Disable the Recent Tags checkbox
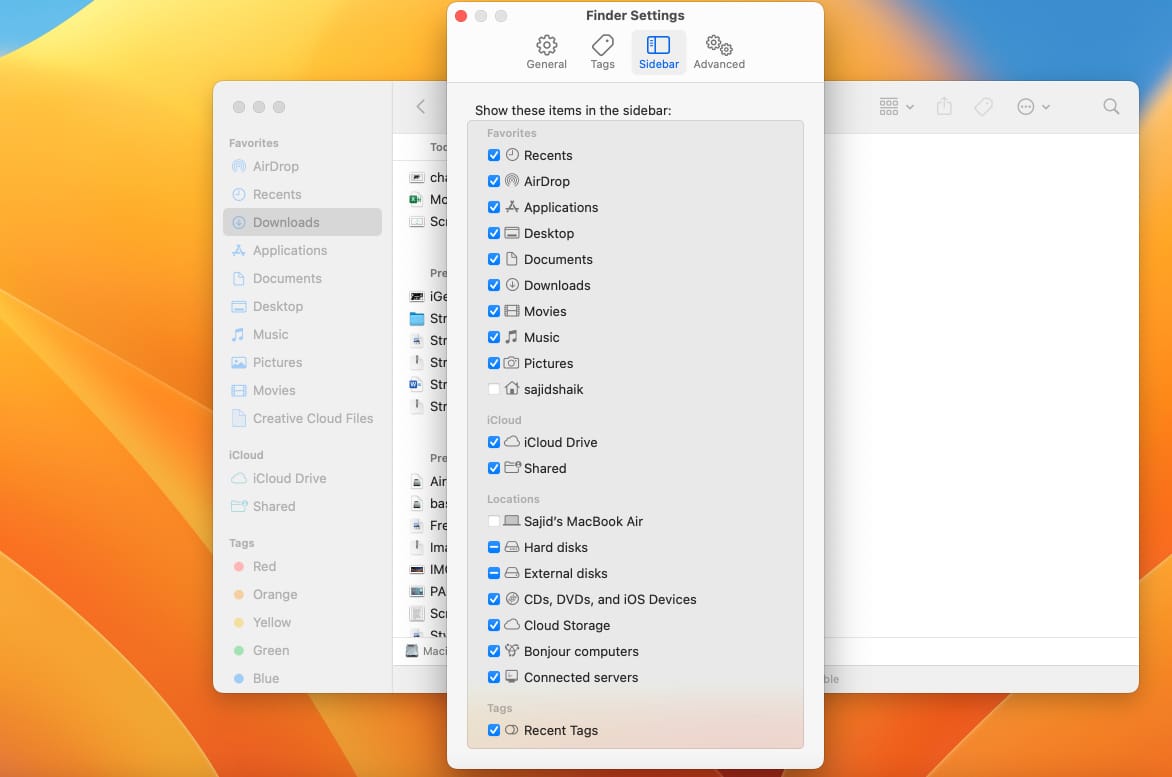The image size is (1172, 777). pyautogui.click(x=494, y=731)
